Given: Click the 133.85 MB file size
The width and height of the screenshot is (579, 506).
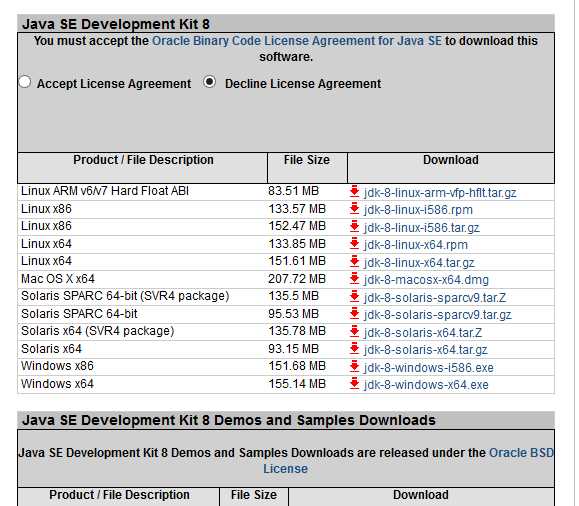Looking at the screenshot, I should 297,244.
